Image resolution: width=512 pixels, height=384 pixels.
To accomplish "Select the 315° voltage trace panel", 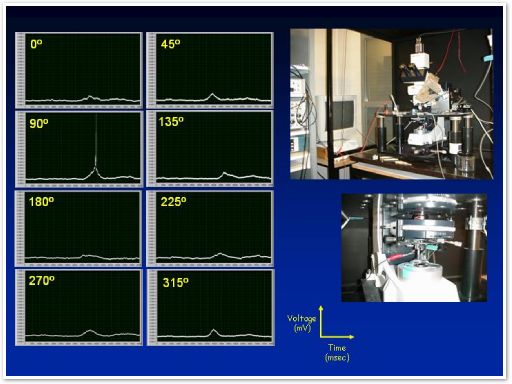I will [x=211, y=307].
